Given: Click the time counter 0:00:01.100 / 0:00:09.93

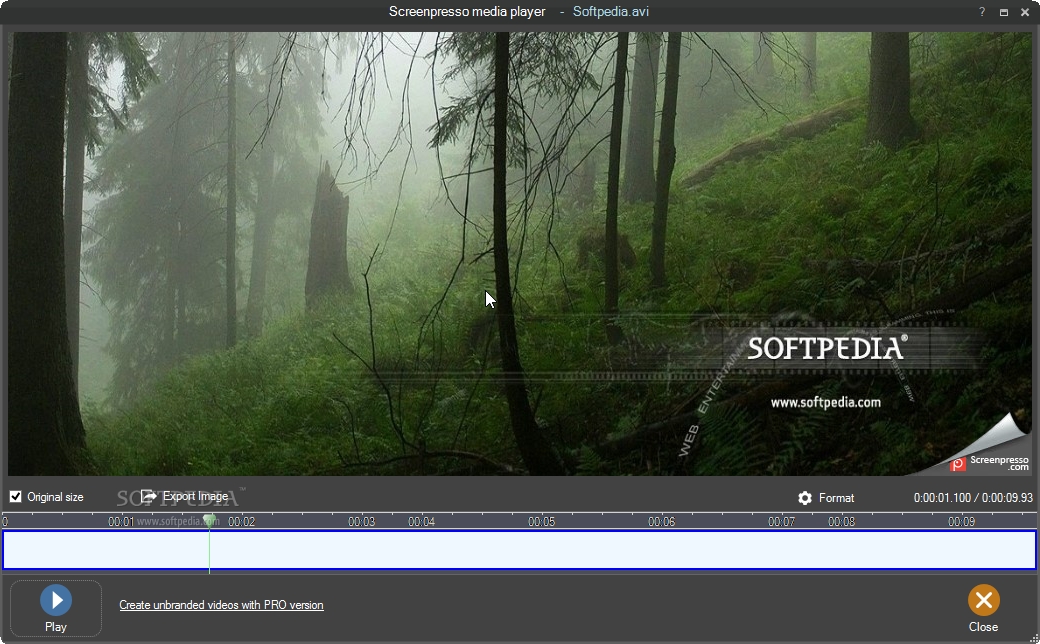Looking at the screenshot, I should coord(973,497).
